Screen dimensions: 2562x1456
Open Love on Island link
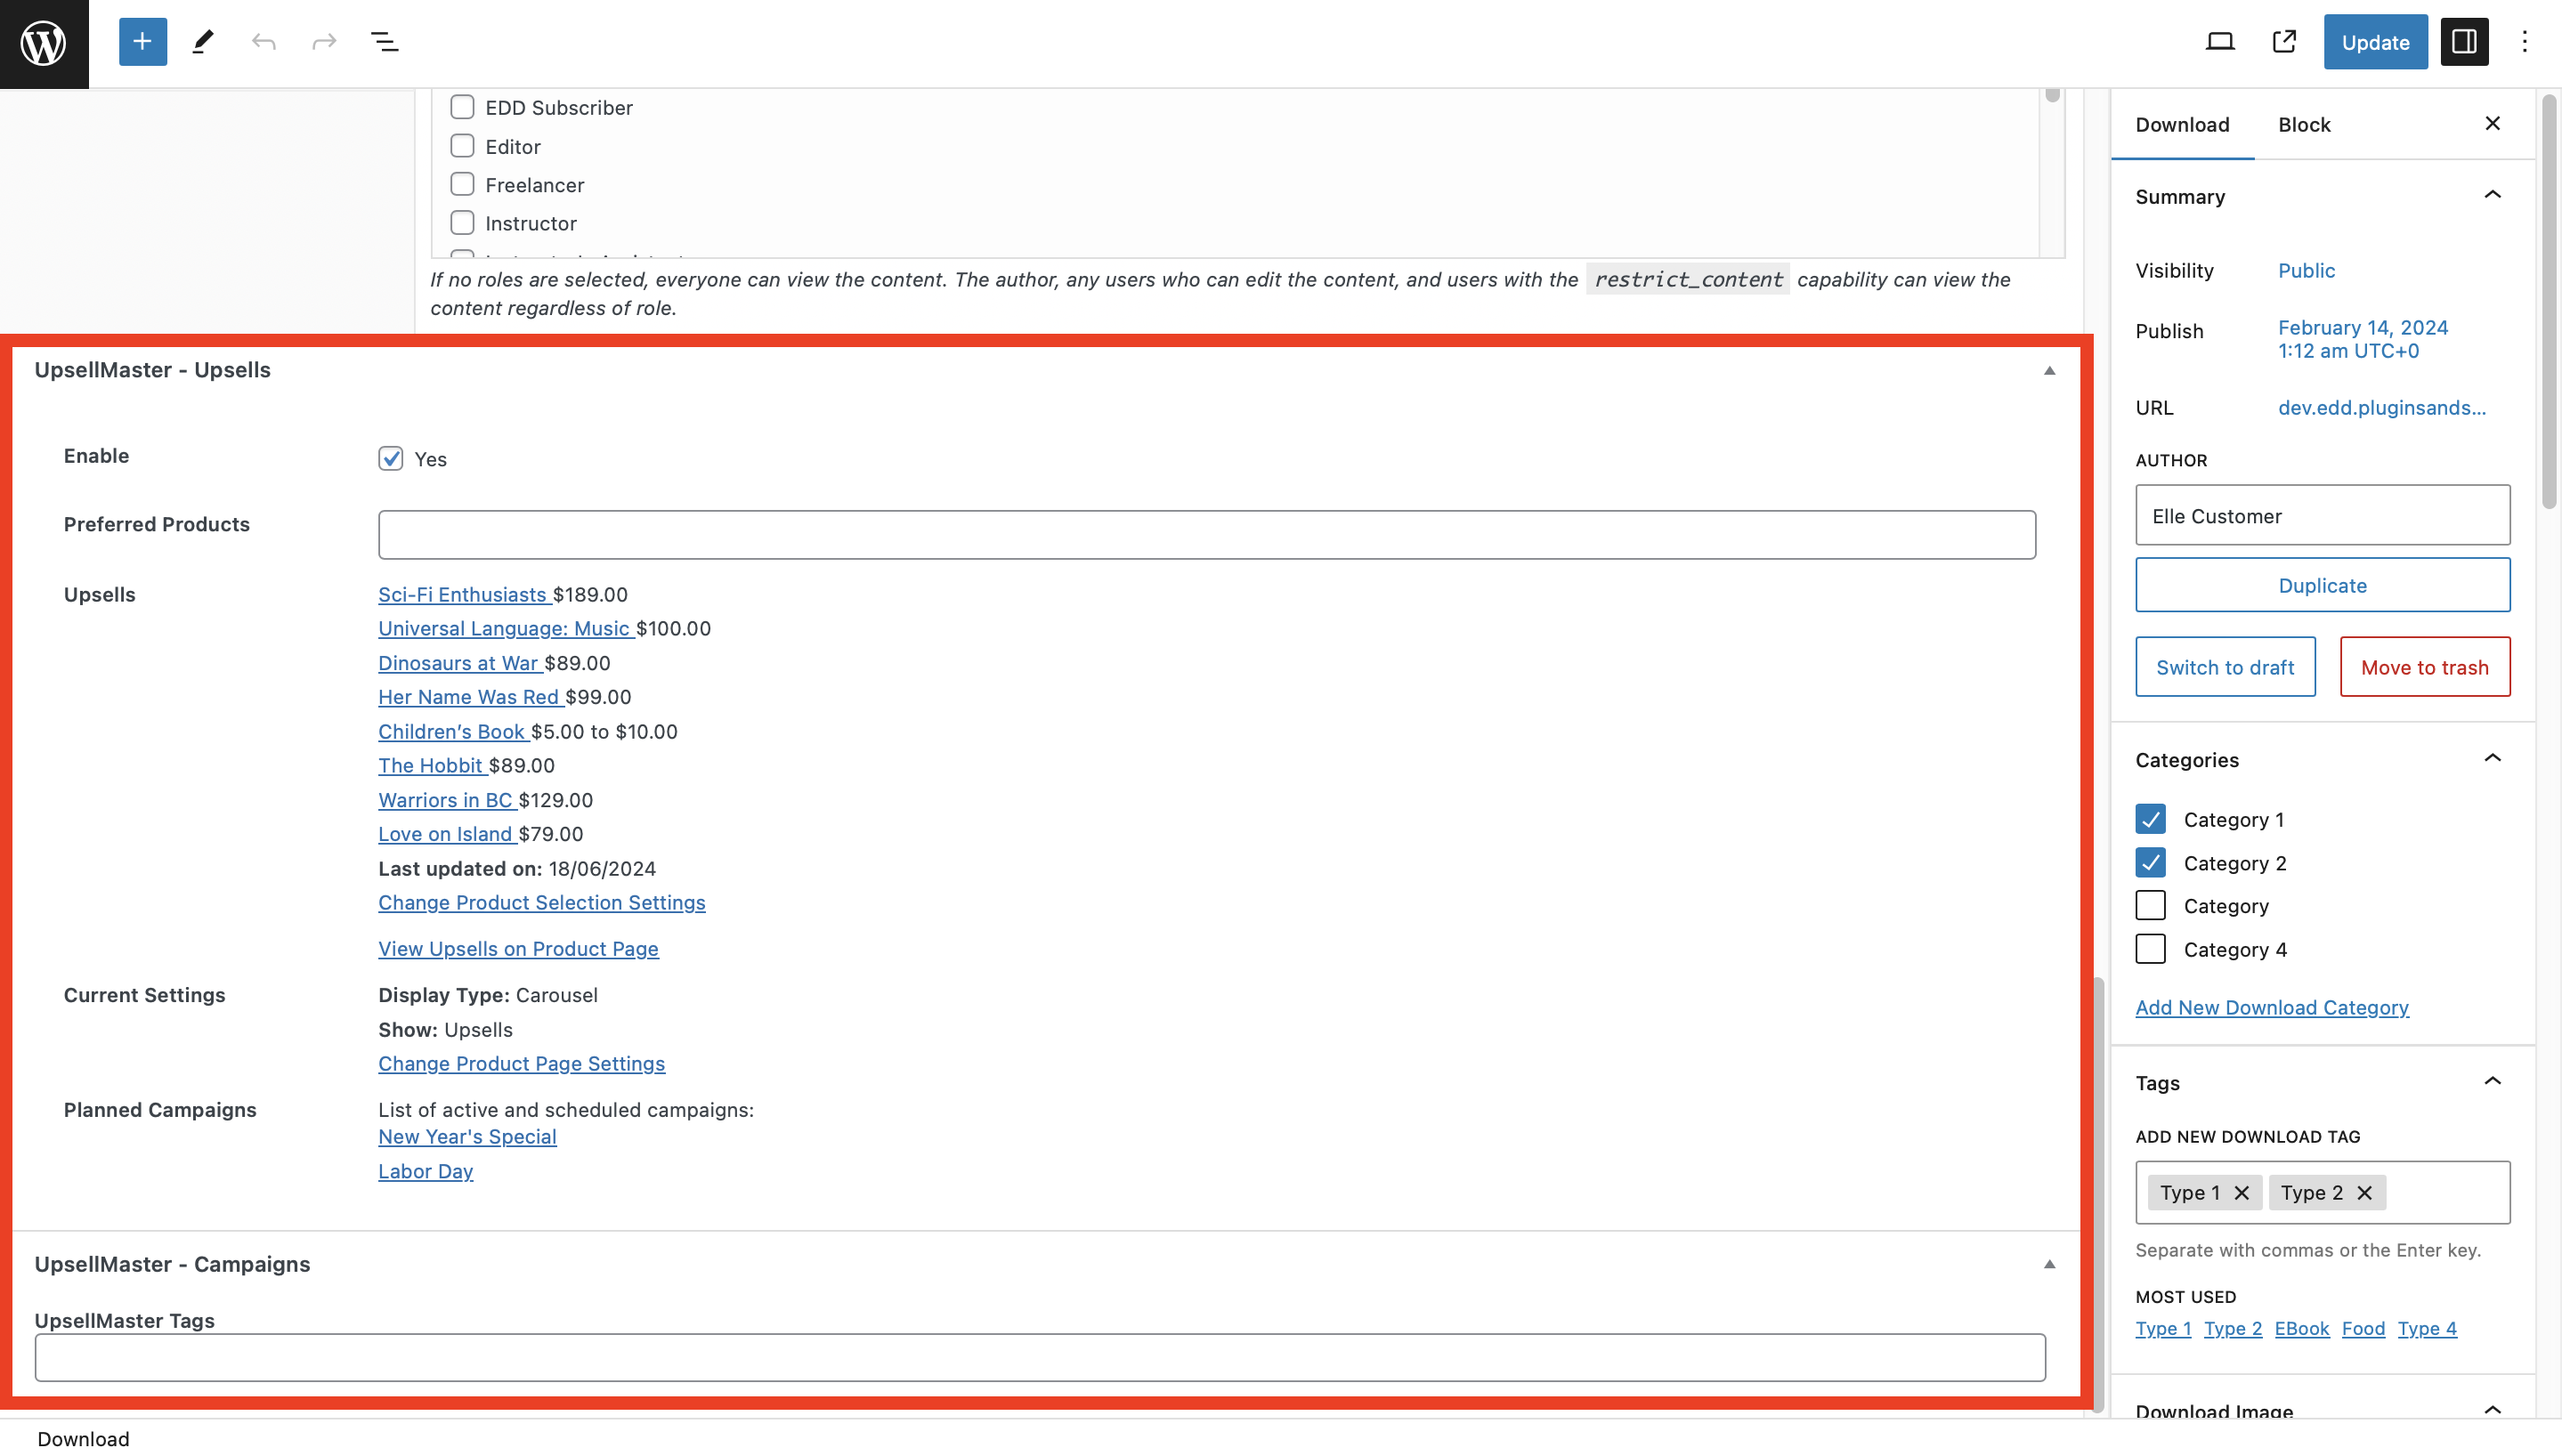[x=446, y=834]
